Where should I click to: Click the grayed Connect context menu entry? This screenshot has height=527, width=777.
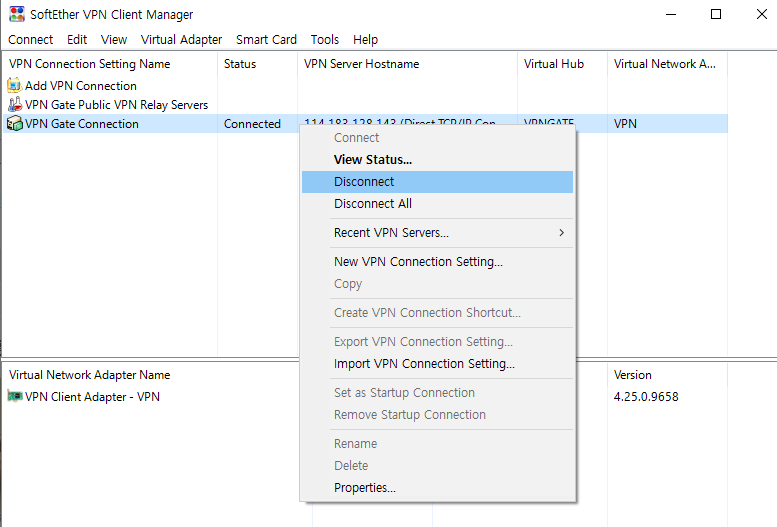coord(437,137)
